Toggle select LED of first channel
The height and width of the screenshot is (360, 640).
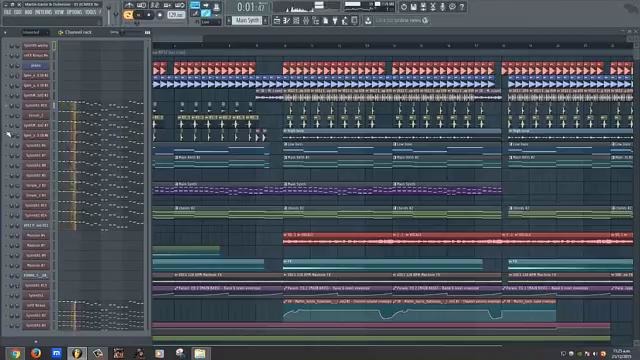(x=54, y=45)
